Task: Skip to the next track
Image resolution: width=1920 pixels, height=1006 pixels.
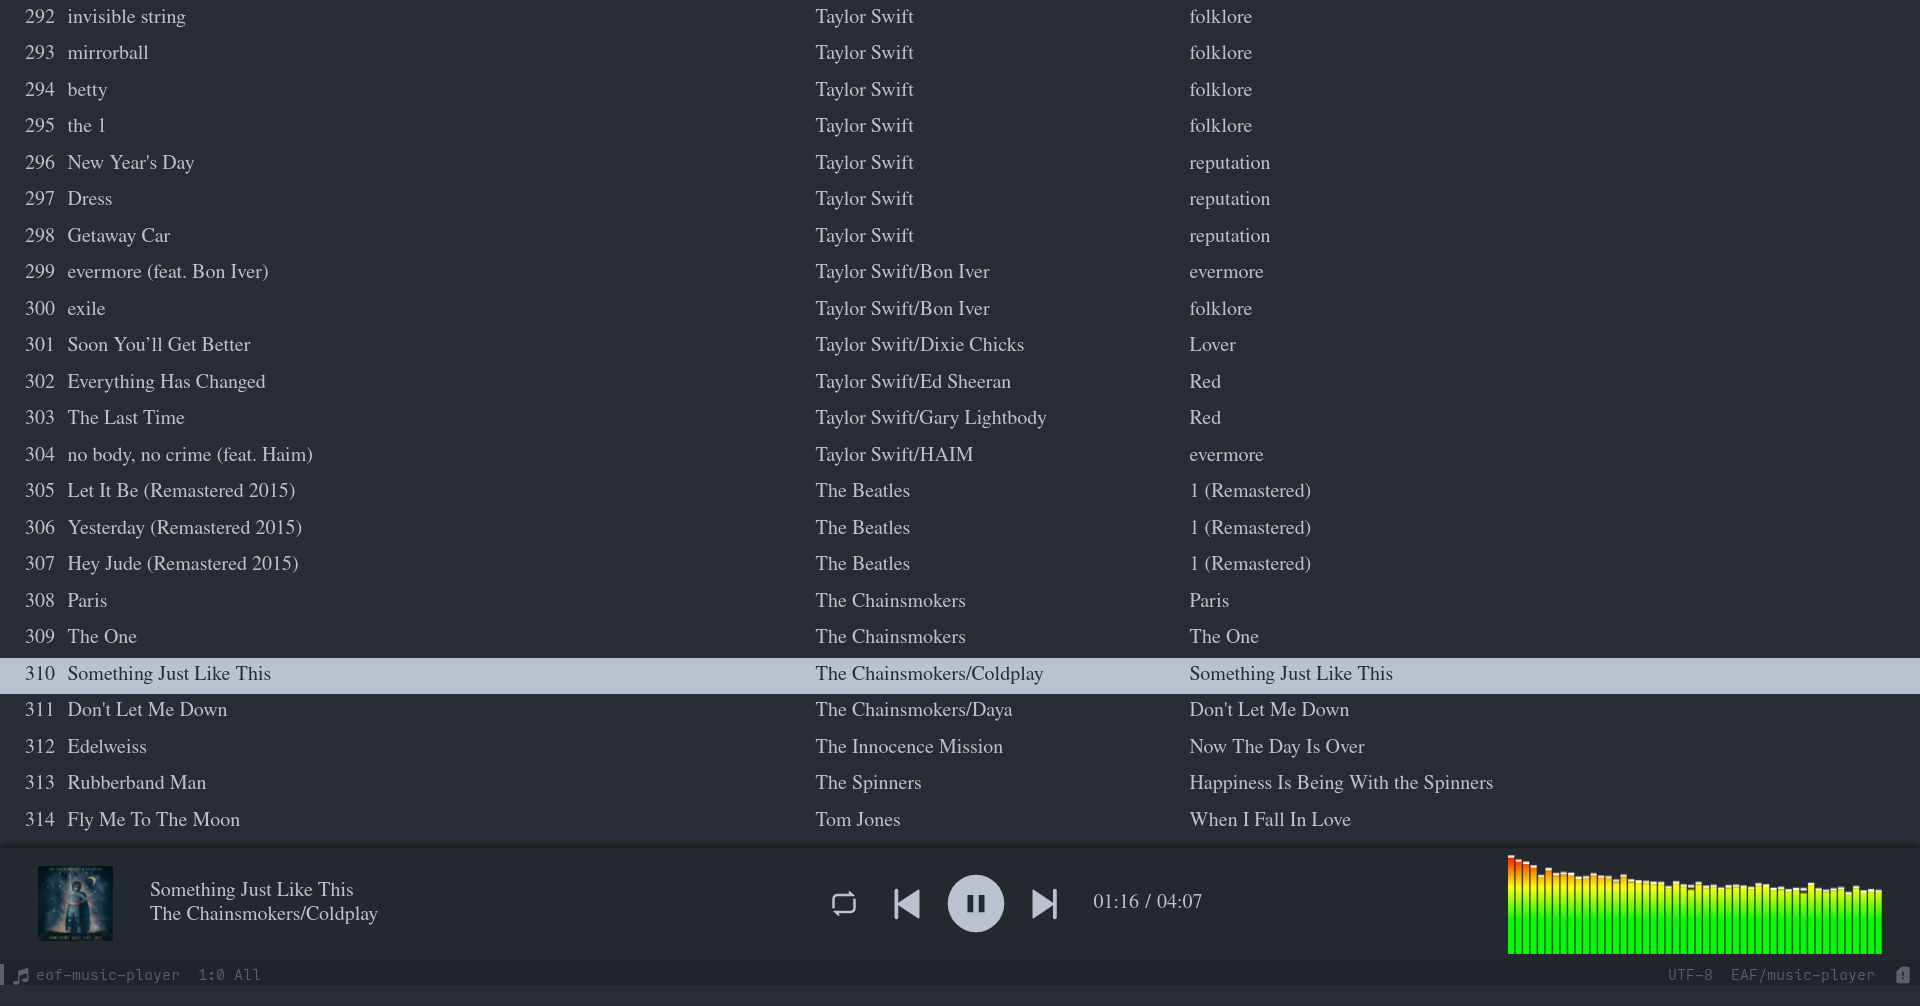Action: pos(1044,903)
